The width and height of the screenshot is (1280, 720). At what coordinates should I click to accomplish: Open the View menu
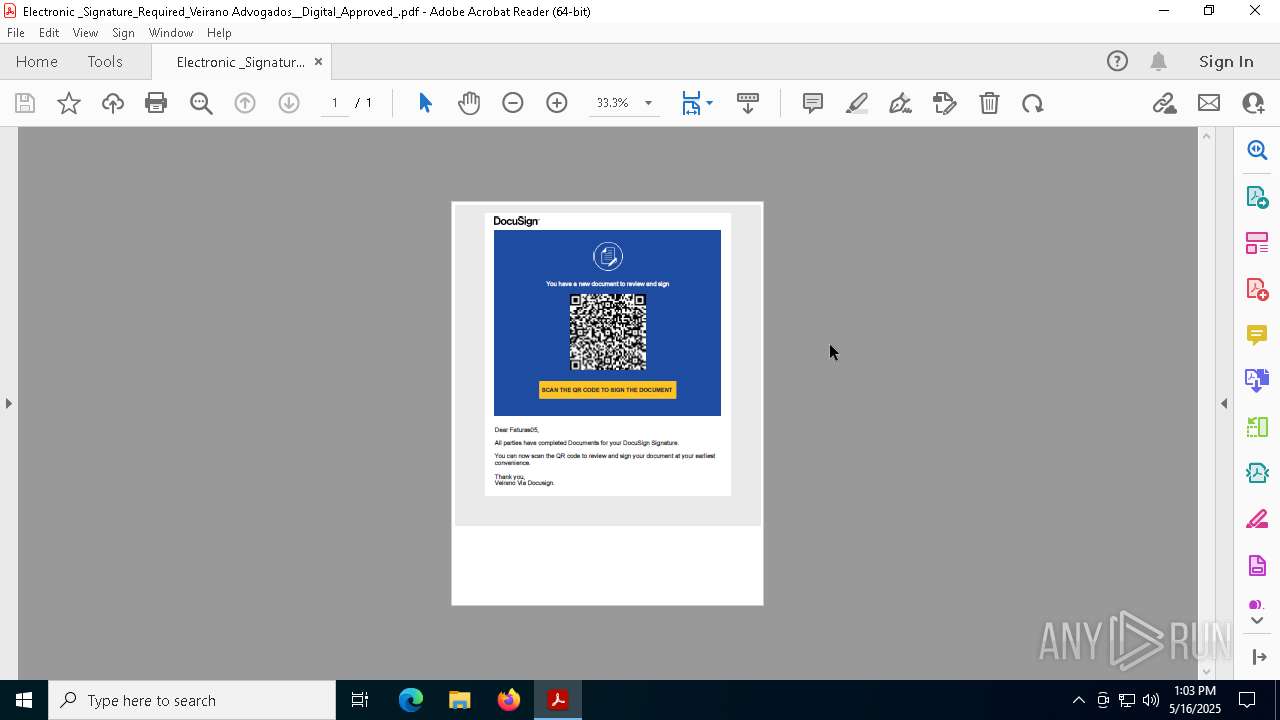[x=85, y=33]
